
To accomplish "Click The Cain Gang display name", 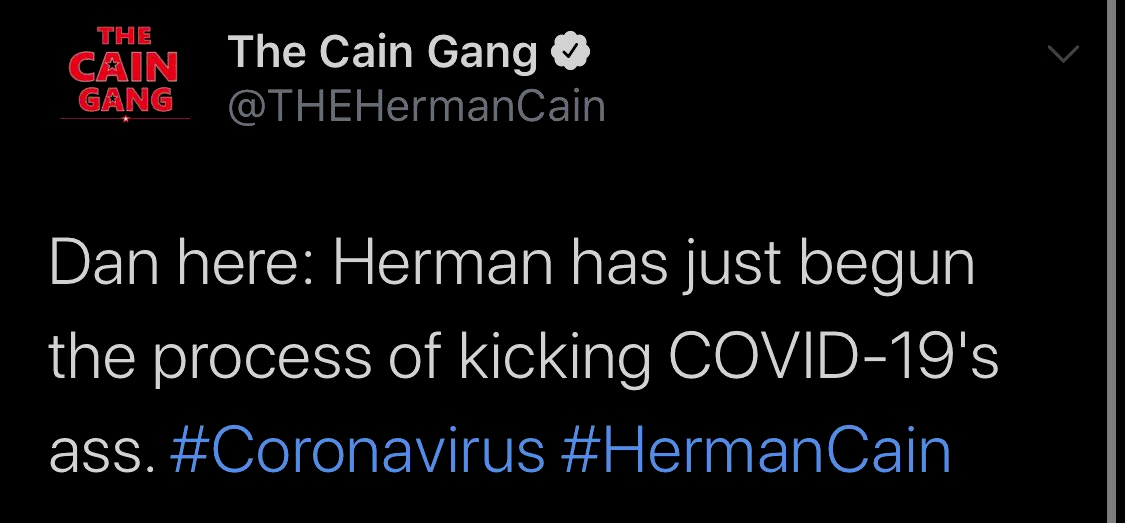I will (382, 52).
